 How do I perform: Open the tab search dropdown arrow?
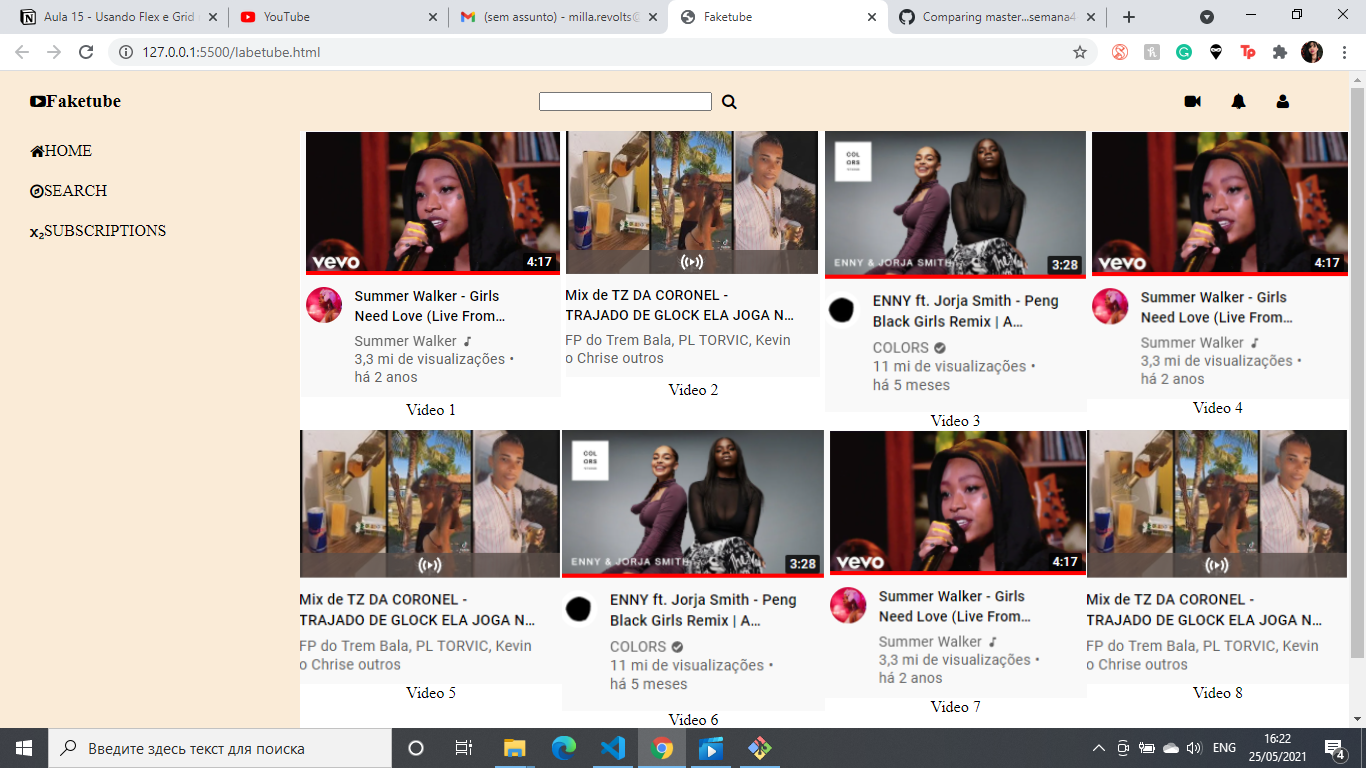point(1207,17)
